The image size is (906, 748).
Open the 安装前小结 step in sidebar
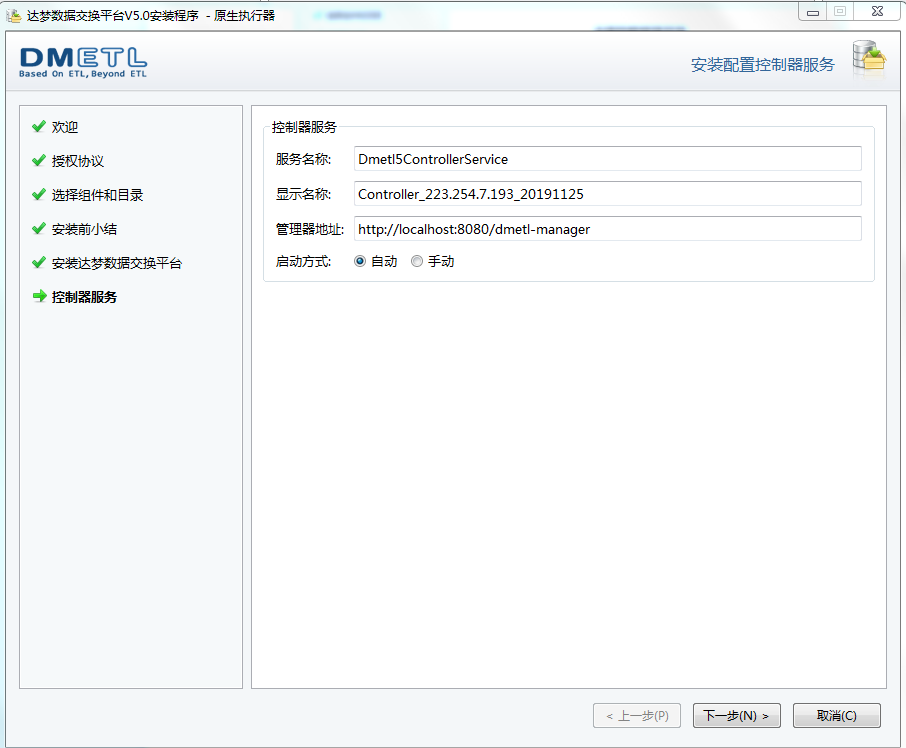[x=84, y=229]
